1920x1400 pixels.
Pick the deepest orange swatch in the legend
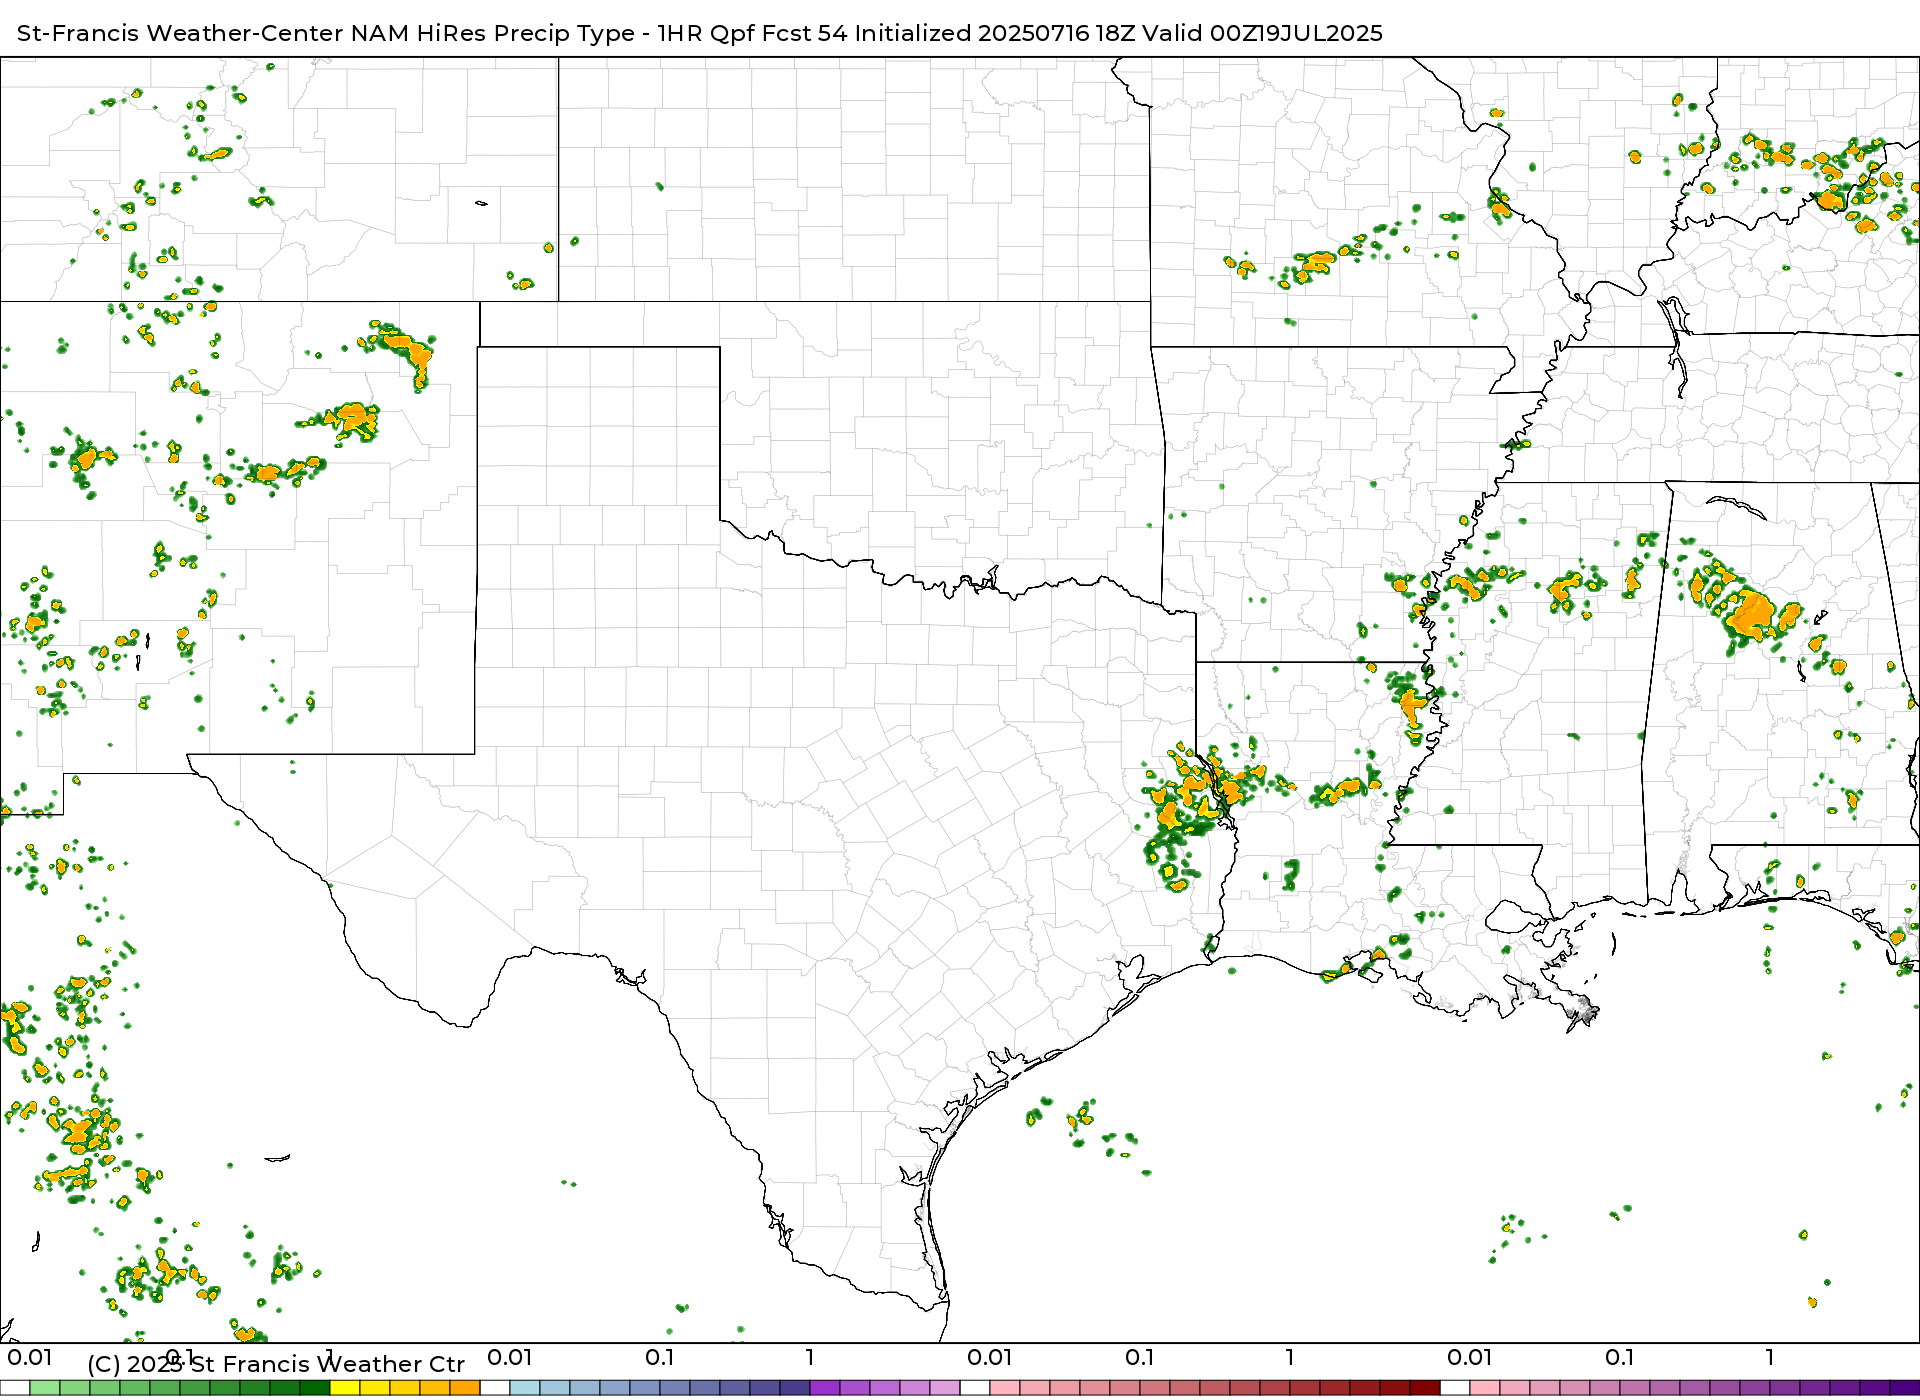tap(465, 1388)
